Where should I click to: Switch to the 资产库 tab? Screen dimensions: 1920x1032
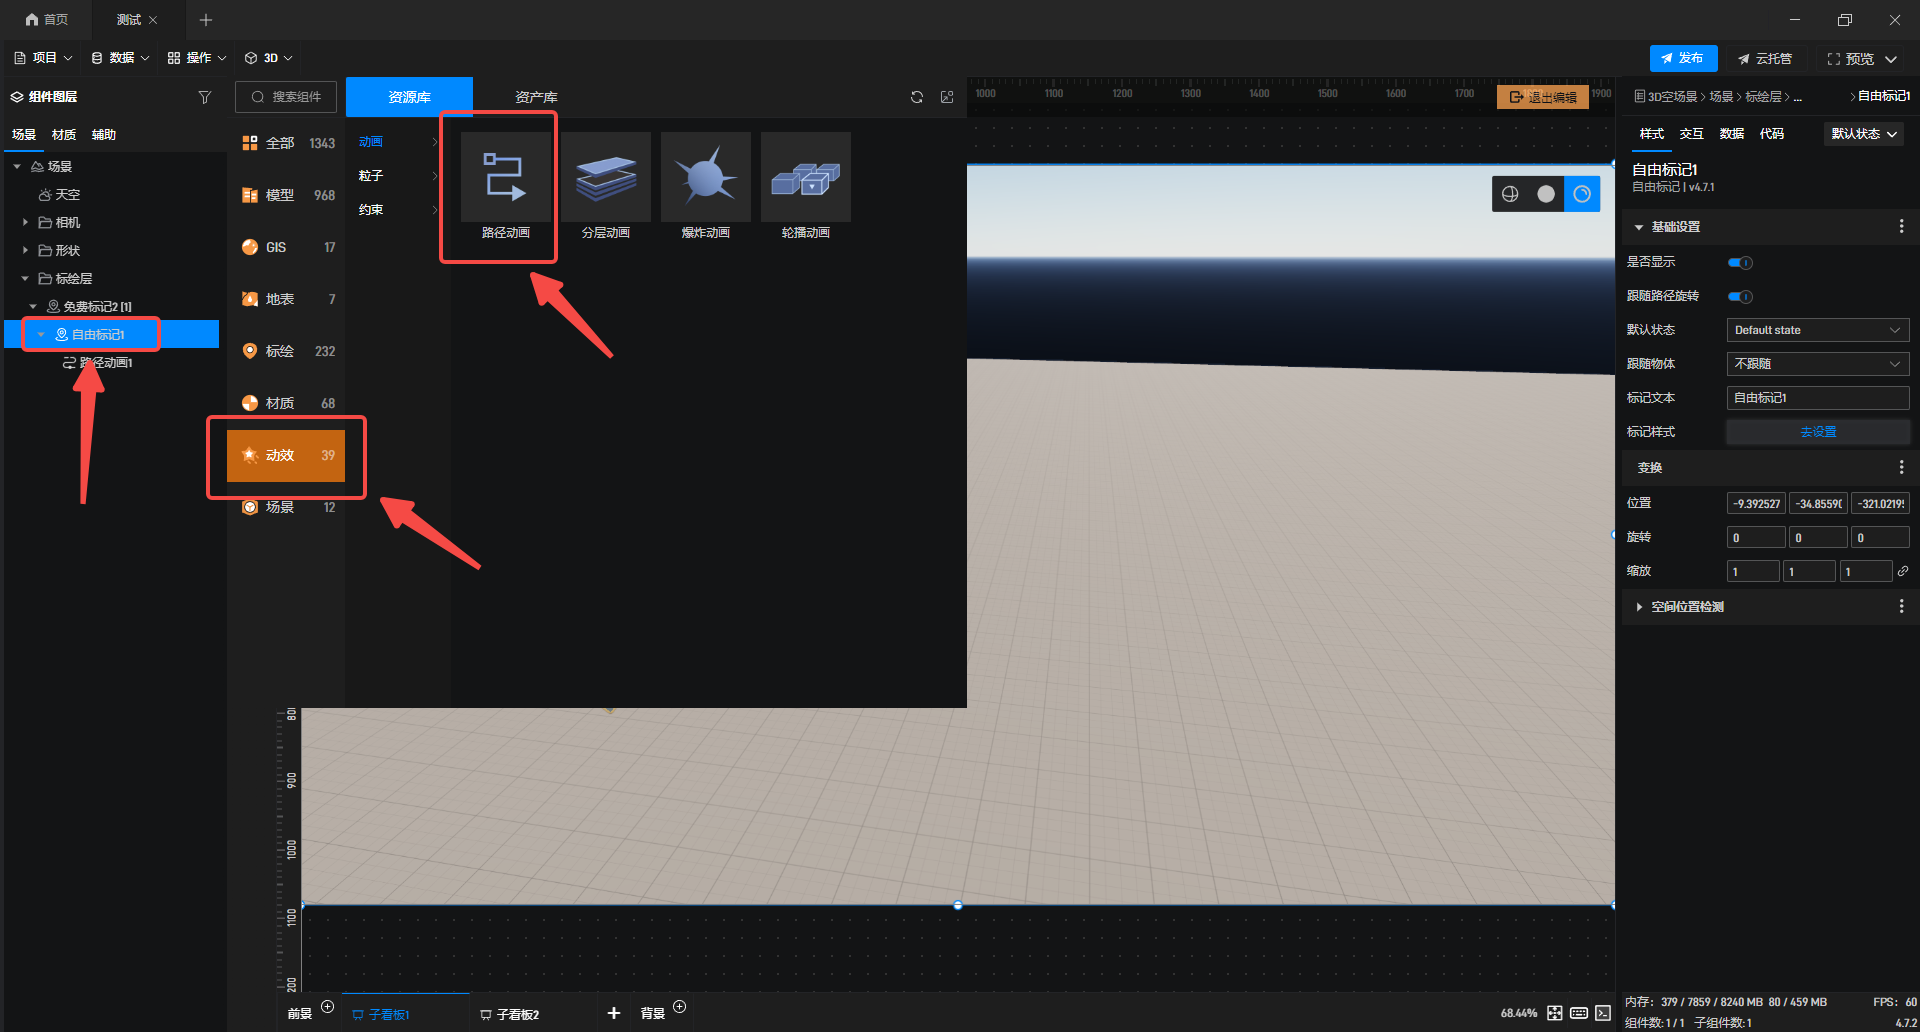point(536,97)
